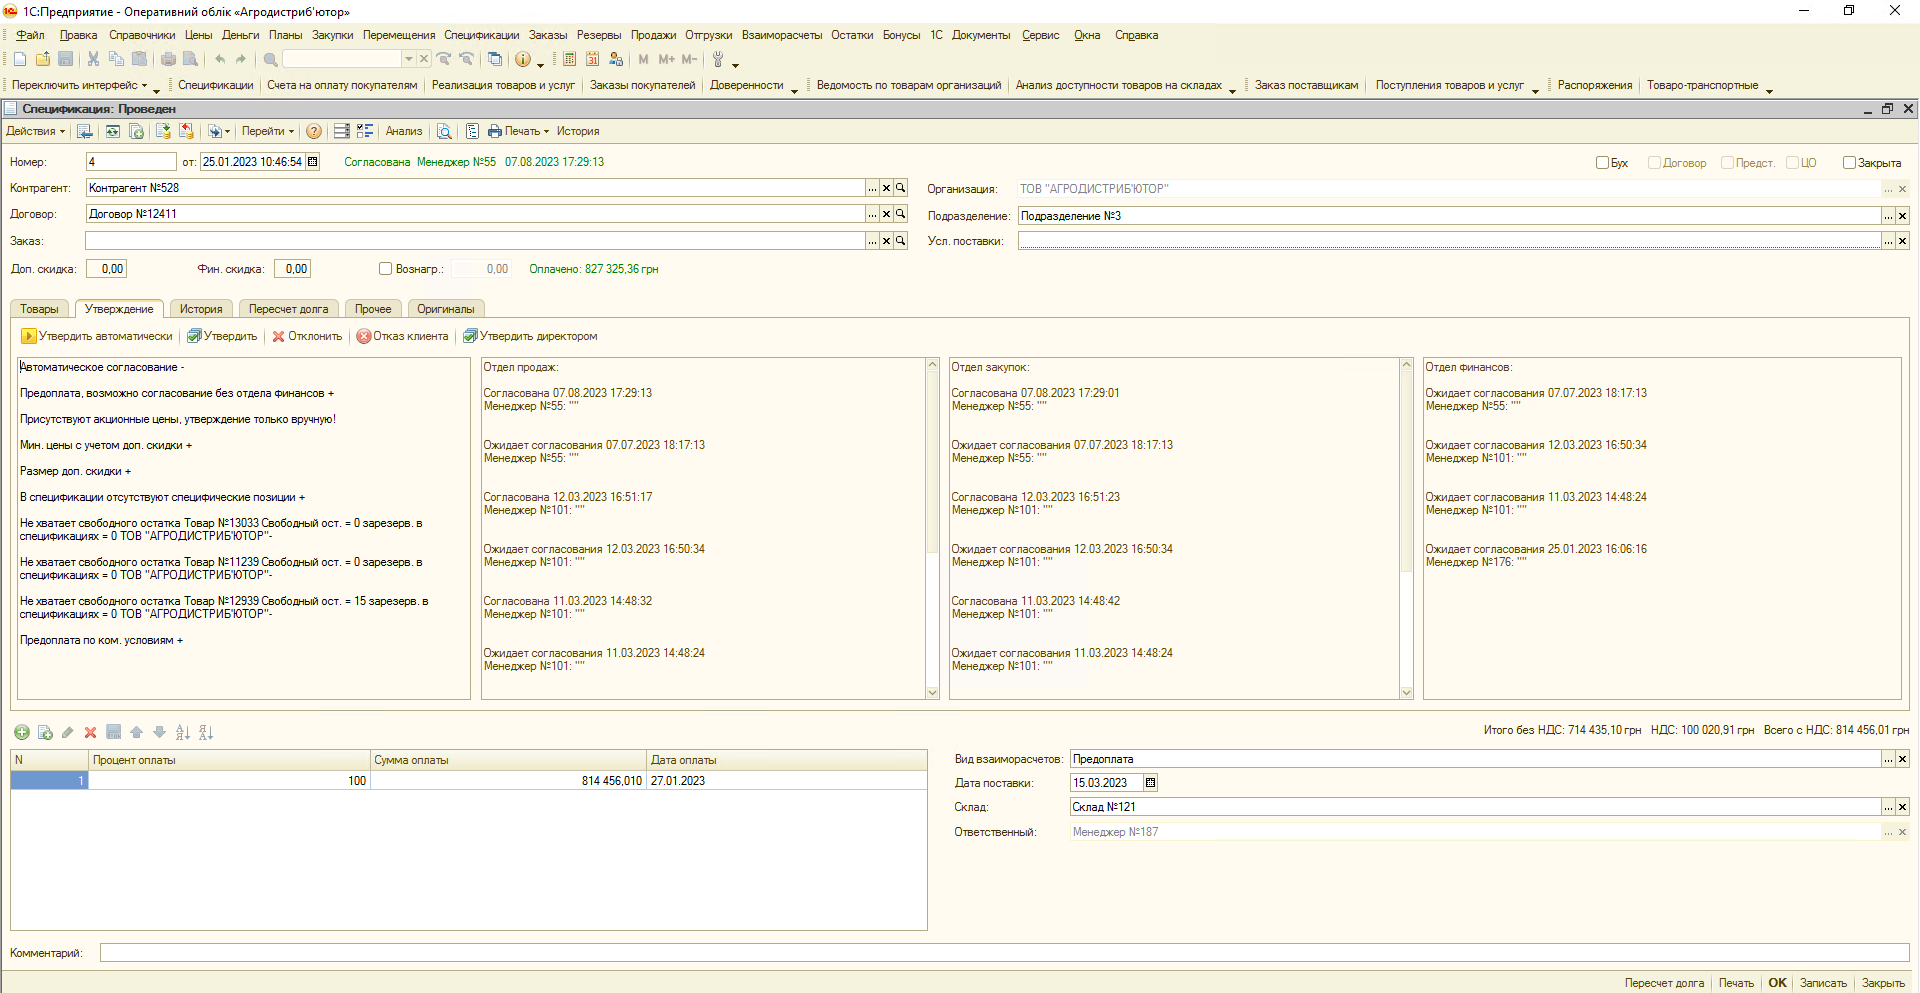
Task: Click the Утвердить директором button
Action: [530, 336]
